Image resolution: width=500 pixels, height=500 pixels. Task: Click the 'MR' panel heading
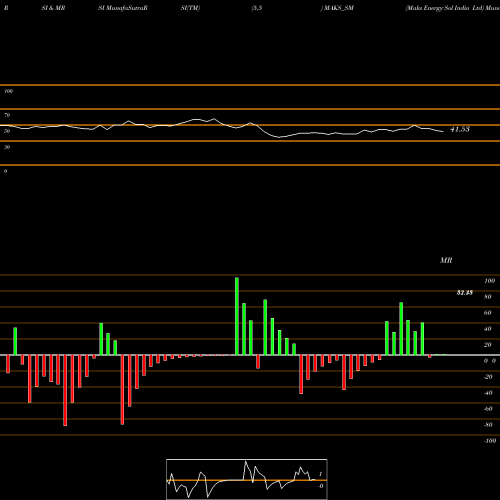point(446,260)
